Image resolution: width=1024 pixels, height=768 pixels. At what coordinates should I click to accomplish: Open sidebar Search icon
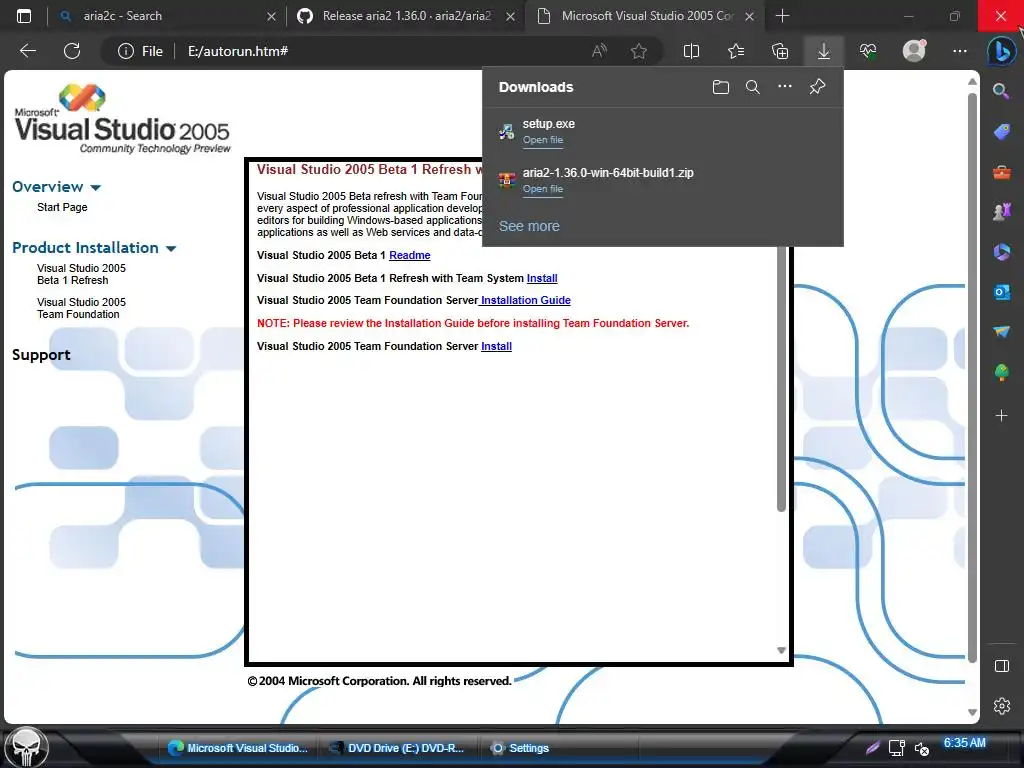click(1000, 91)
